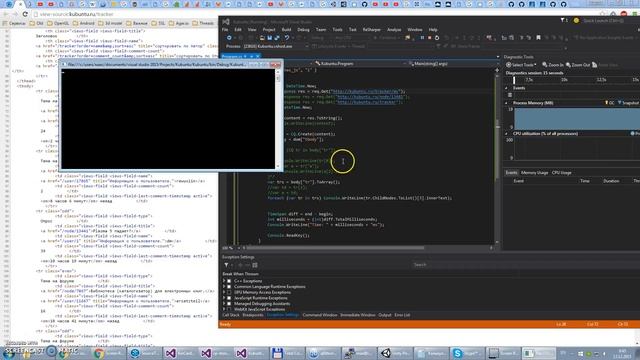Open the Select Tools dropdown in Diagnostic Tools
Image resolution: width=640 pixels, height=360 pixels.
point(521,65)
